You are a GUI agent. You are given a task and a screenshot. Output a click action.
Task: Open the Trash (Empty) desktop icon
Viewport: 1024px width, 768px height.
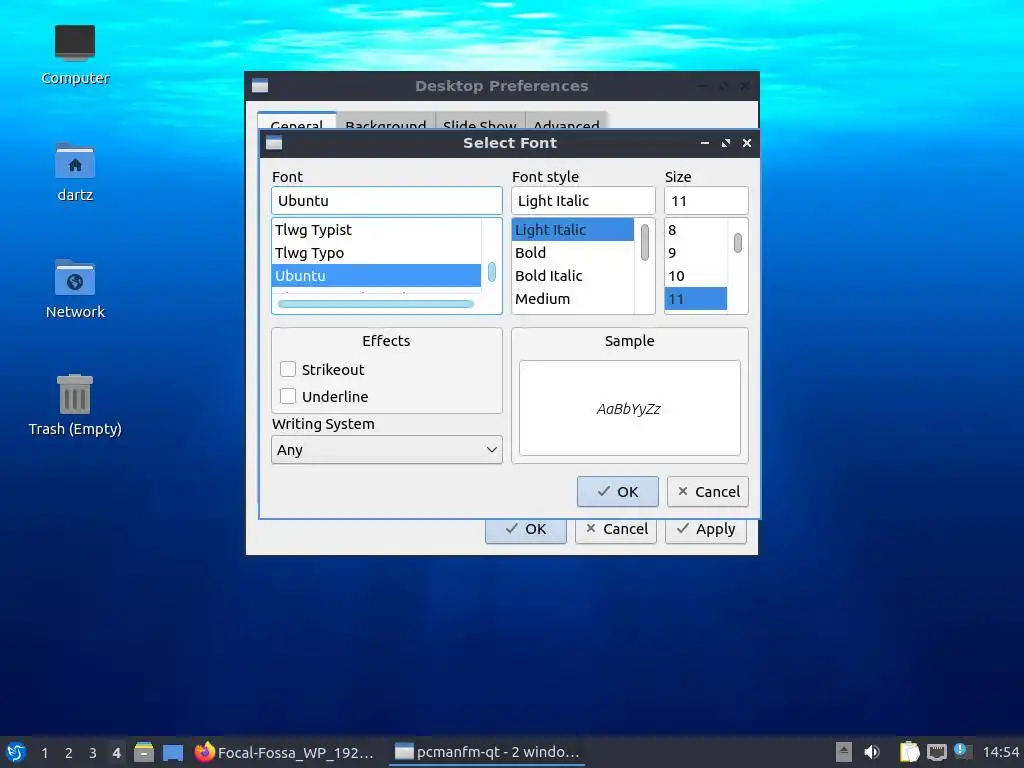[x=74, y=405]
